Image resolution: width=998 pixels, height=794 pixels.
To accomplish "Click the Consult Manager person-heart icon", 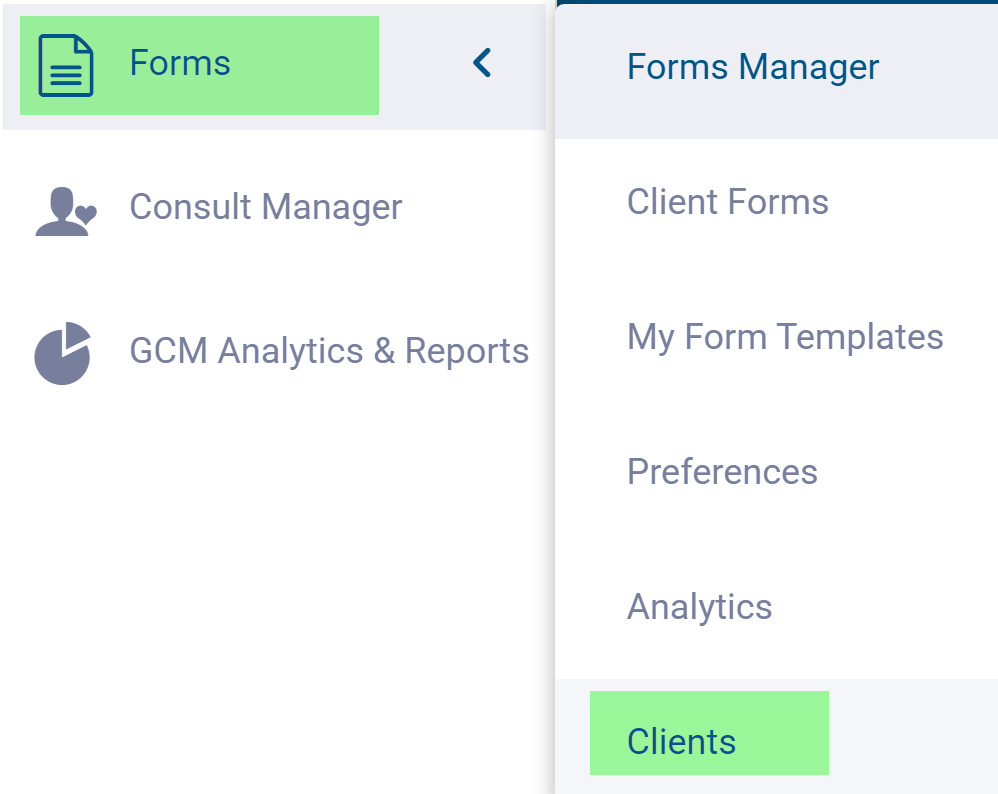I will tap(65, 210).
